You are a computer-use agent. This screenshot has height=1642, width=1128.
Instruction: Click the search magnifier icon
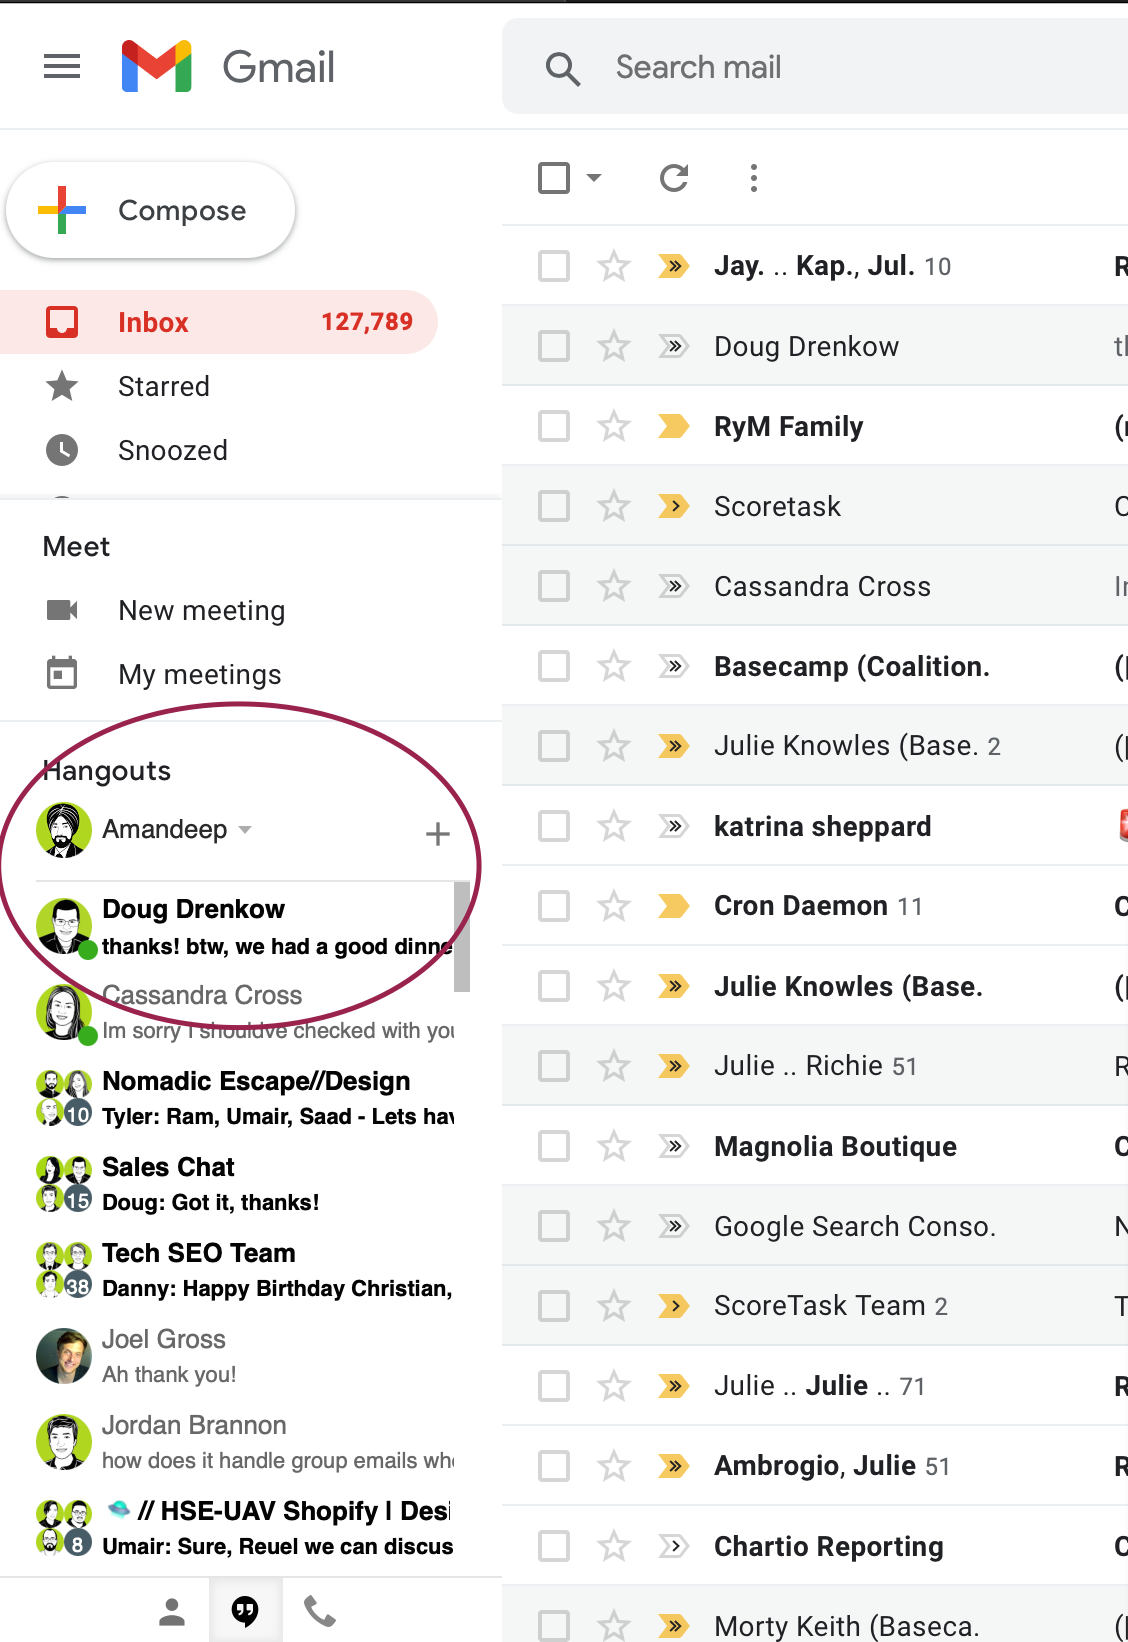pos(563,68)
